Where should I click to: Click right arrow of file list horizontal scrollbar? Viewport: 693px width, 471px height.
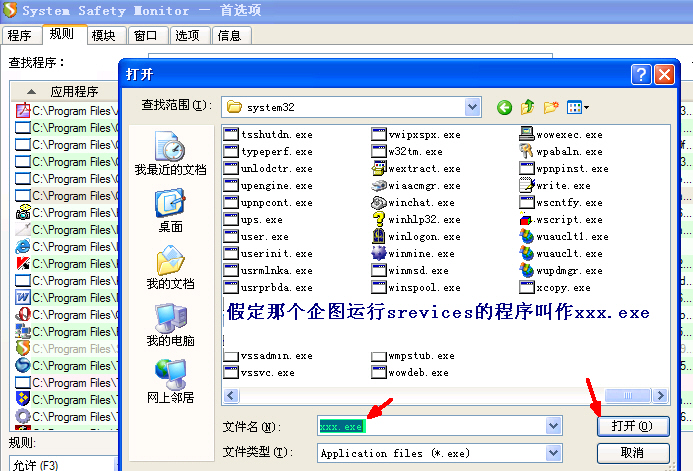coord(661,395)
